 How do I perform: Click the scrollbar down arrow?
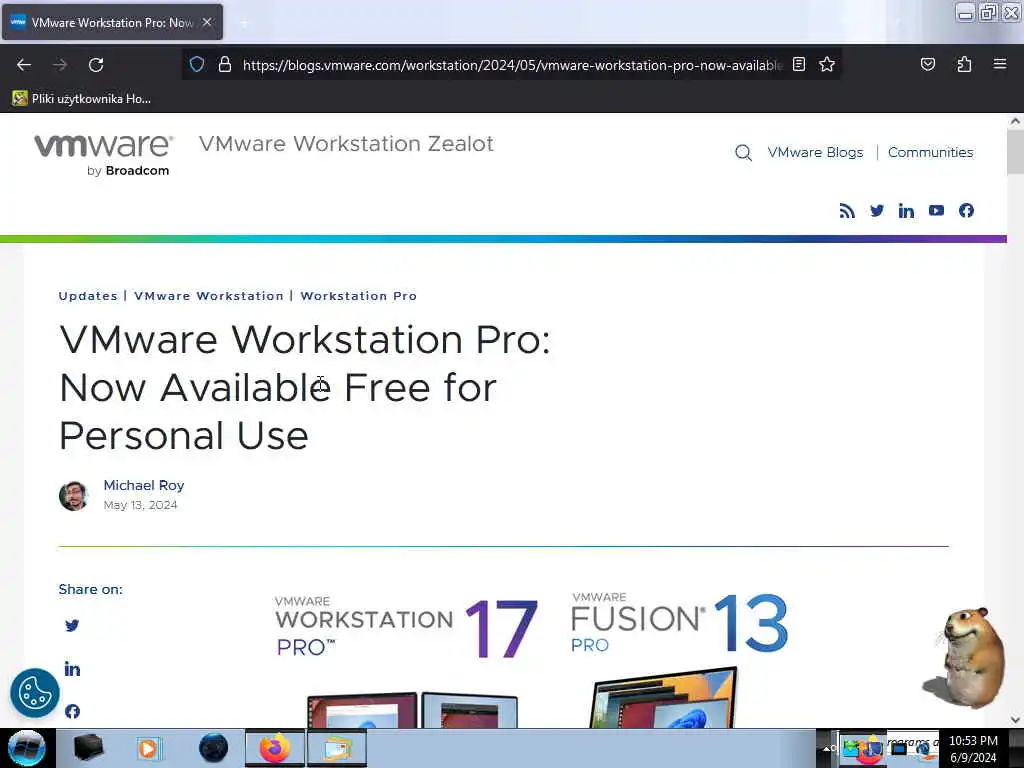1015,720
